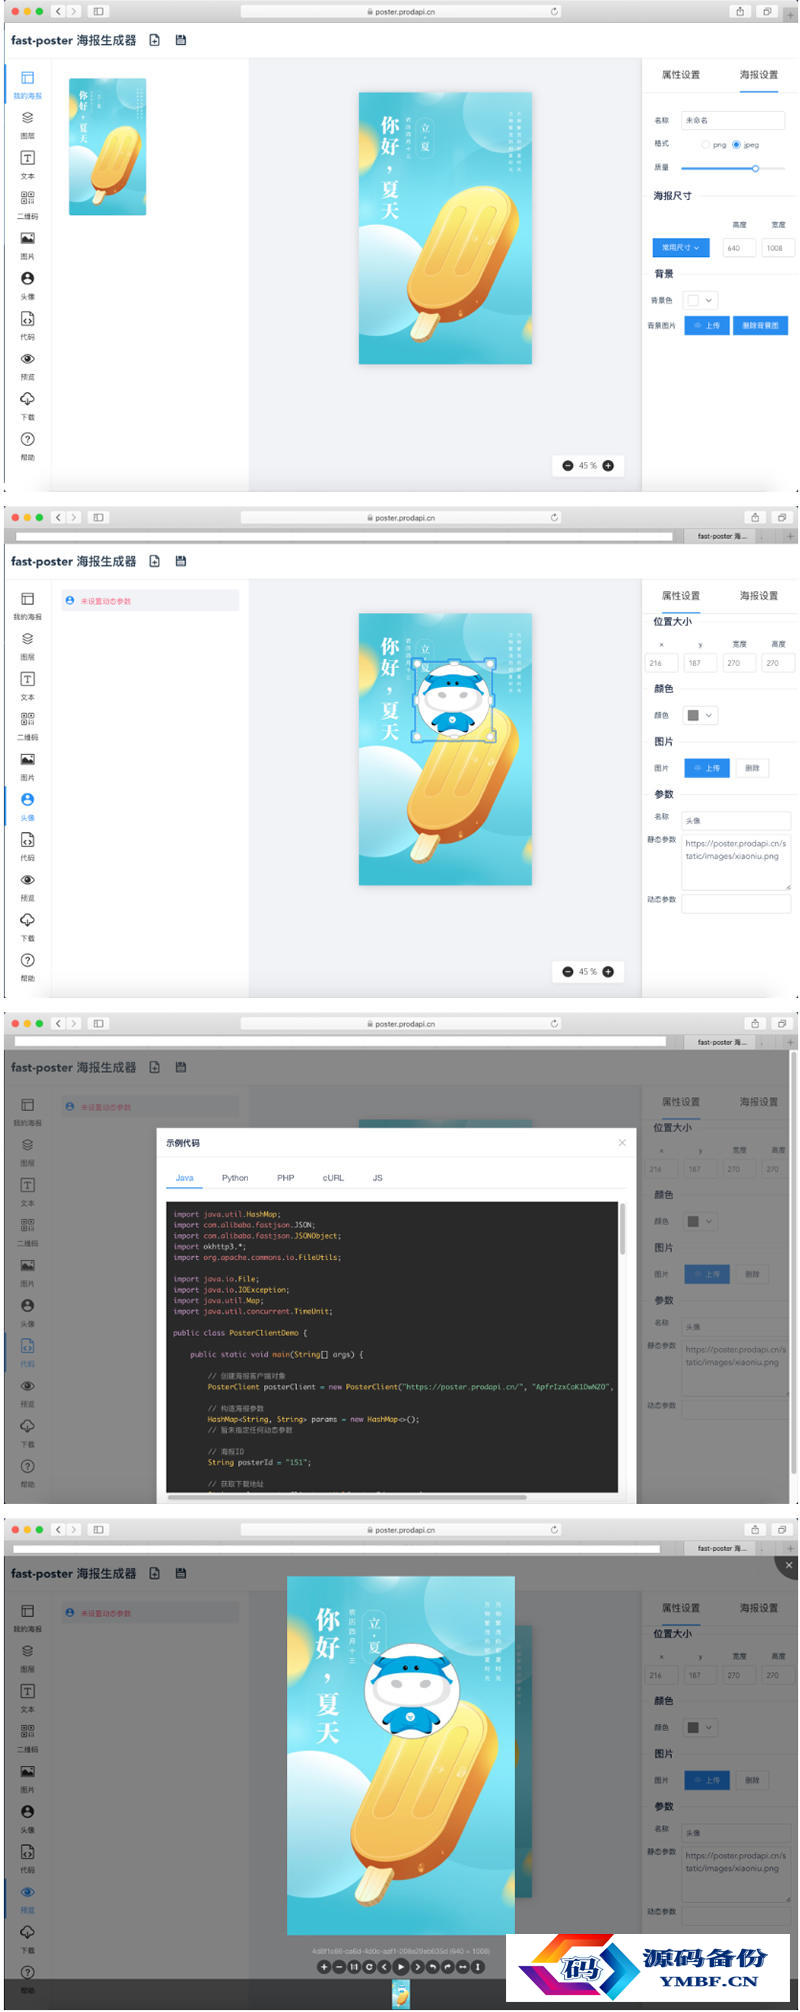
Task: Open 图层 sidebar icon in second window
Action: (x=27, y=646)
